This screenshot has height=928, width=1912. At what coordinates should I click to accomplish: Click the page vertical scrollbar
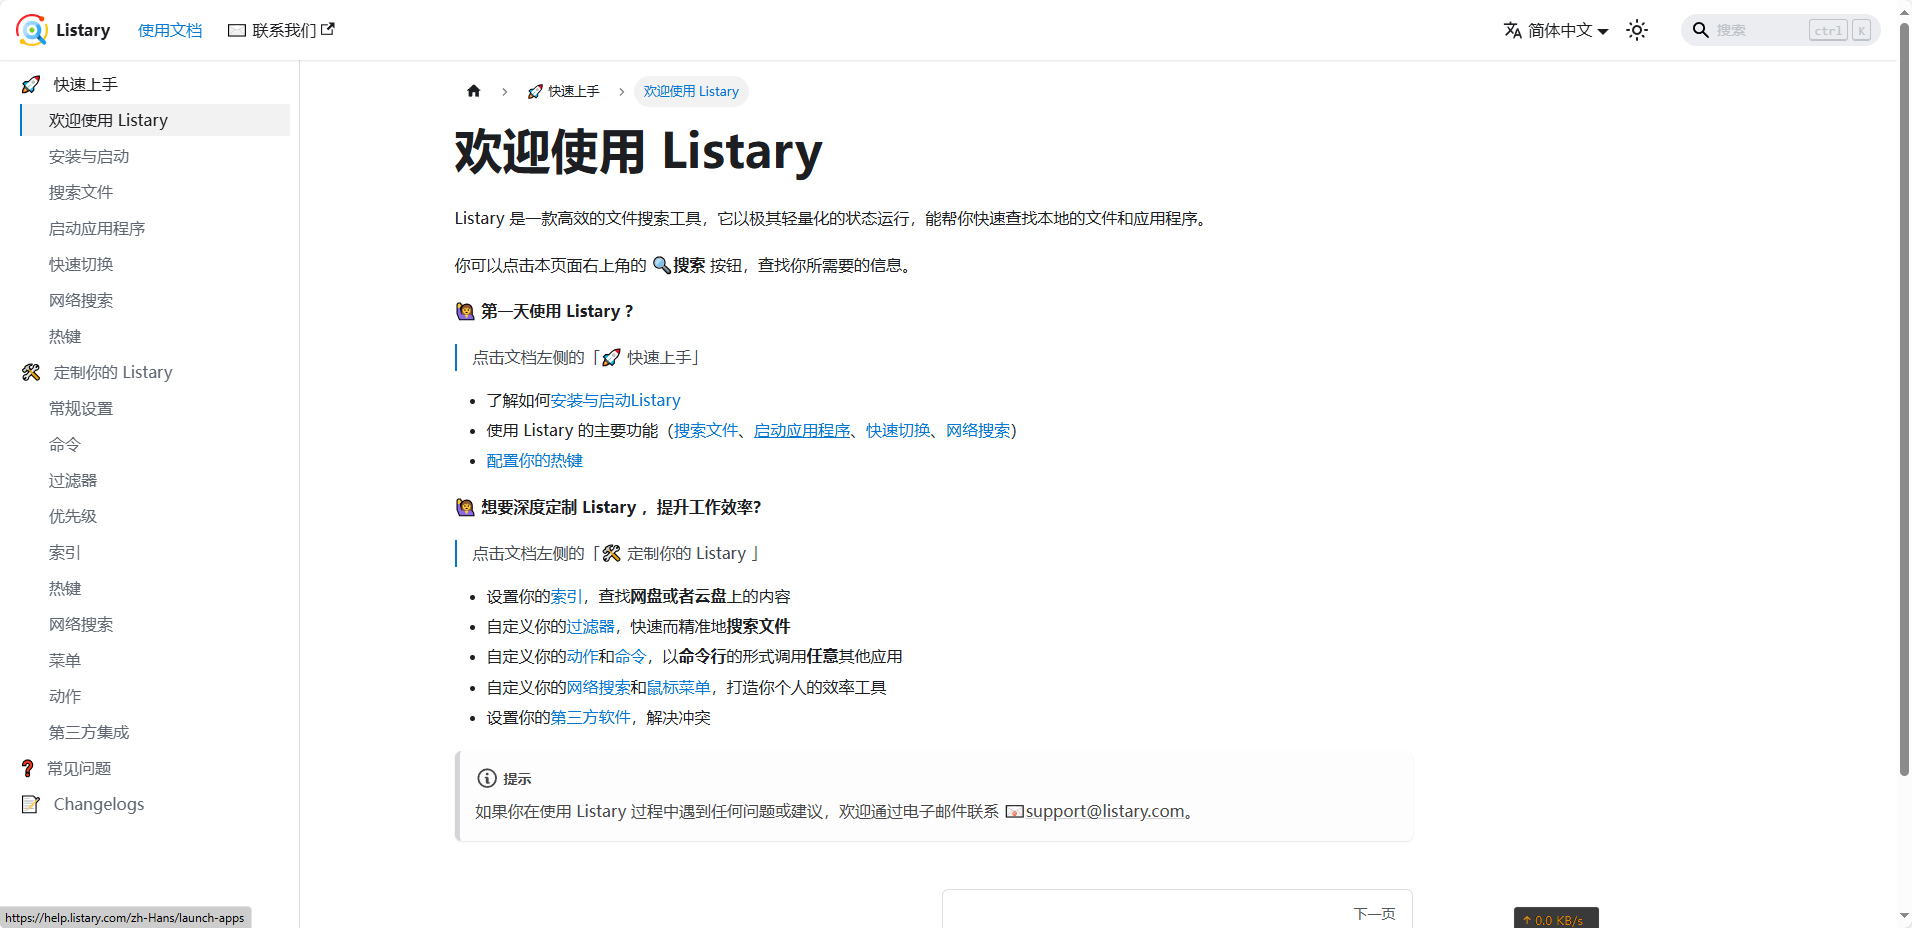click(1904, 400)
